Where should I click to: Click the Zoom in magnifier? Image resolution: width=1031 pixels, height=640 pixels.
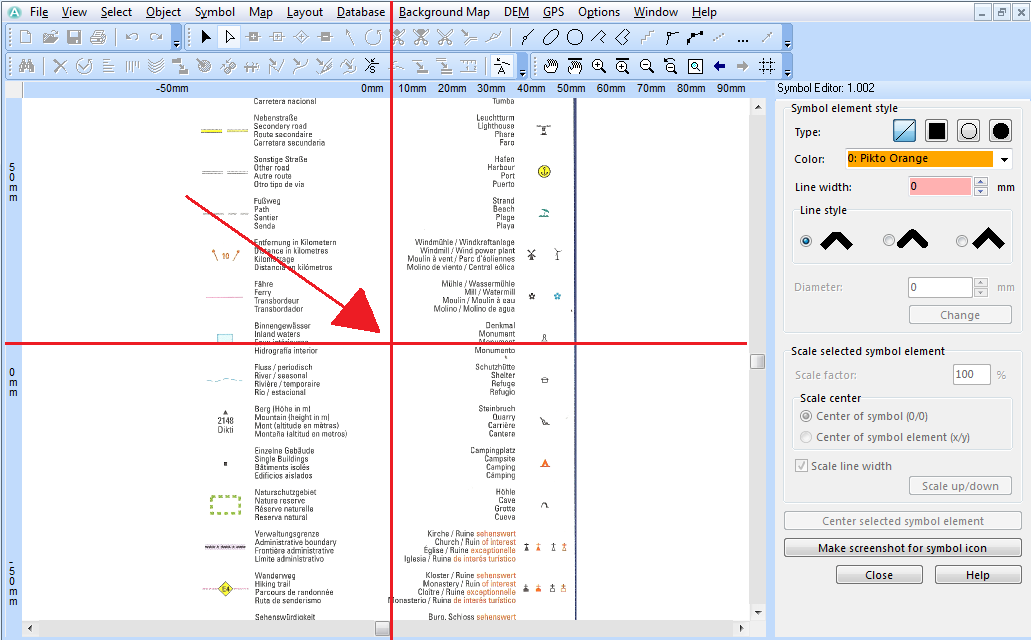[598, 66]
